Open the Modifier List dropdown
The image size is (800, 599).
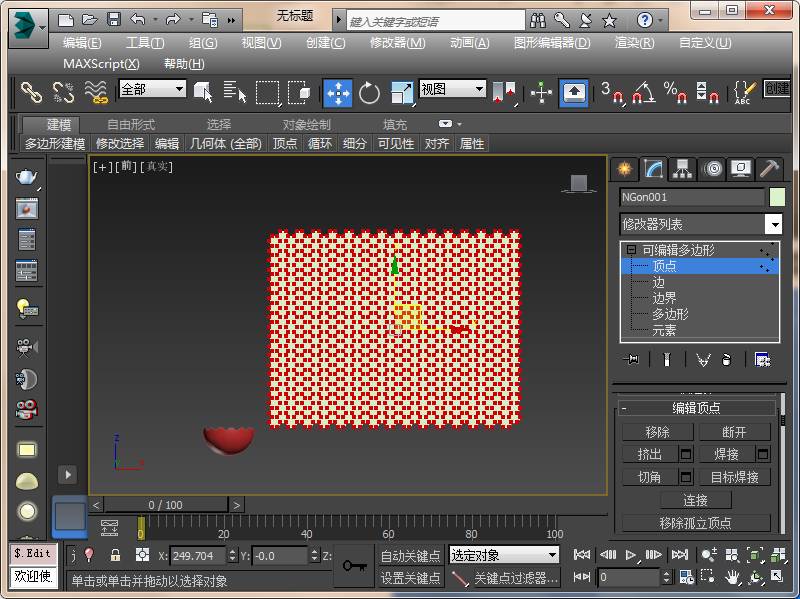click(701, 224)
